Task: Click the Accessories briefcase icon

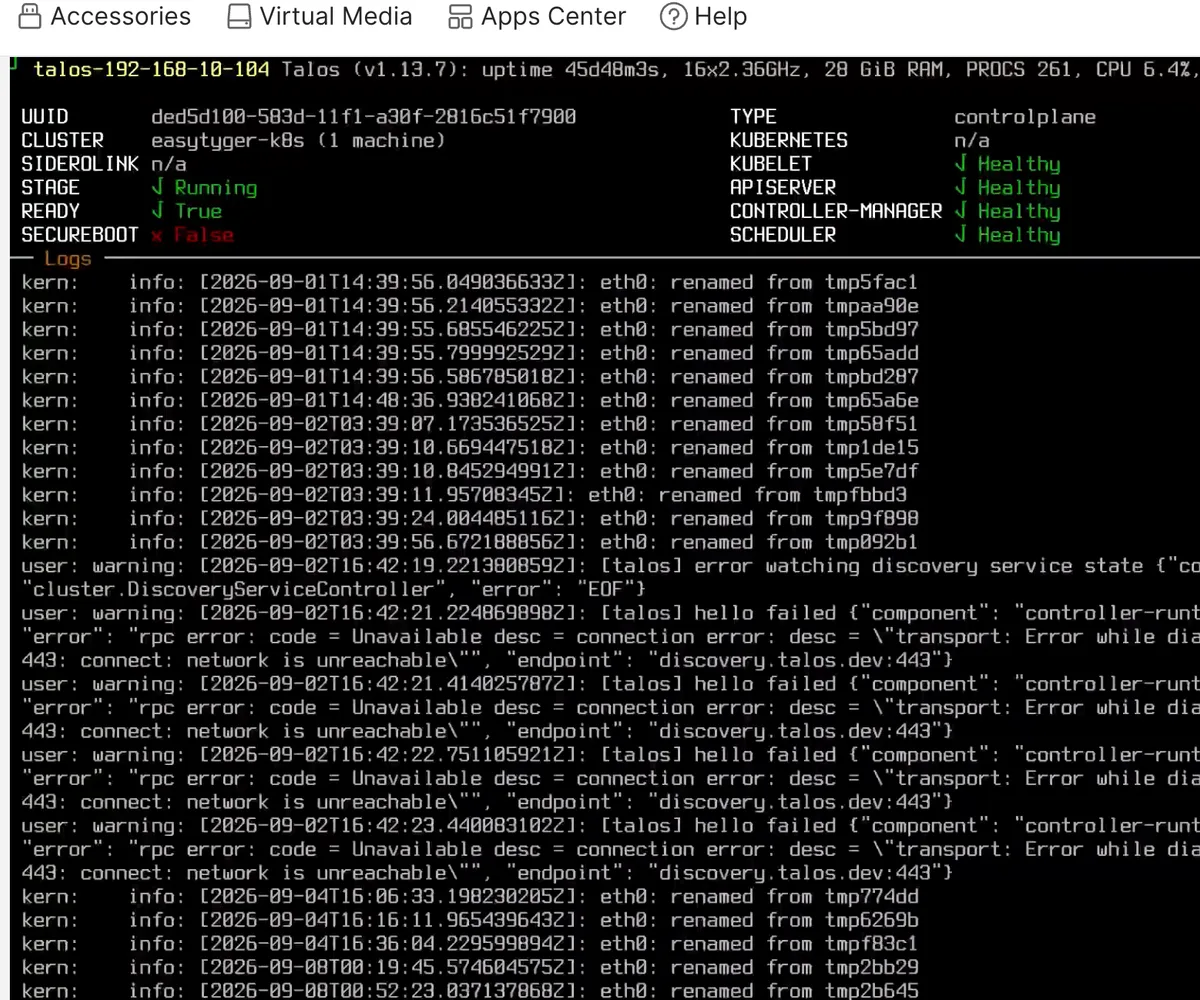Action: click(x=30, y=16)
